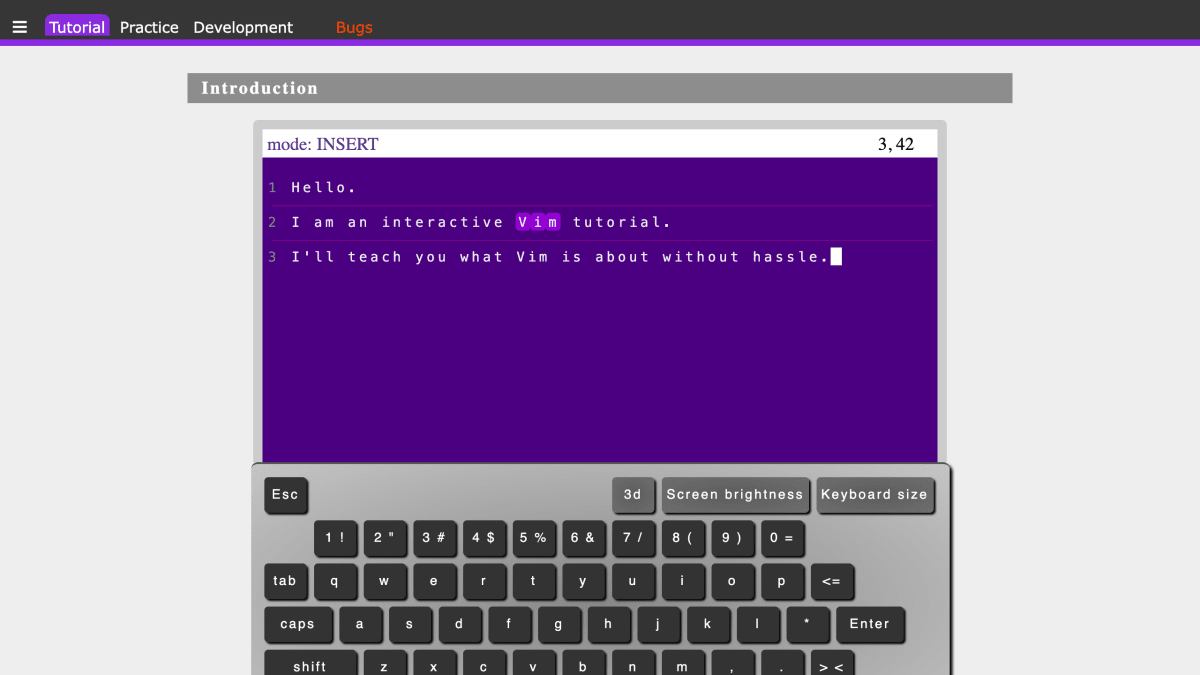Tap the e key

pyautogui.click(x=434, y=581)
